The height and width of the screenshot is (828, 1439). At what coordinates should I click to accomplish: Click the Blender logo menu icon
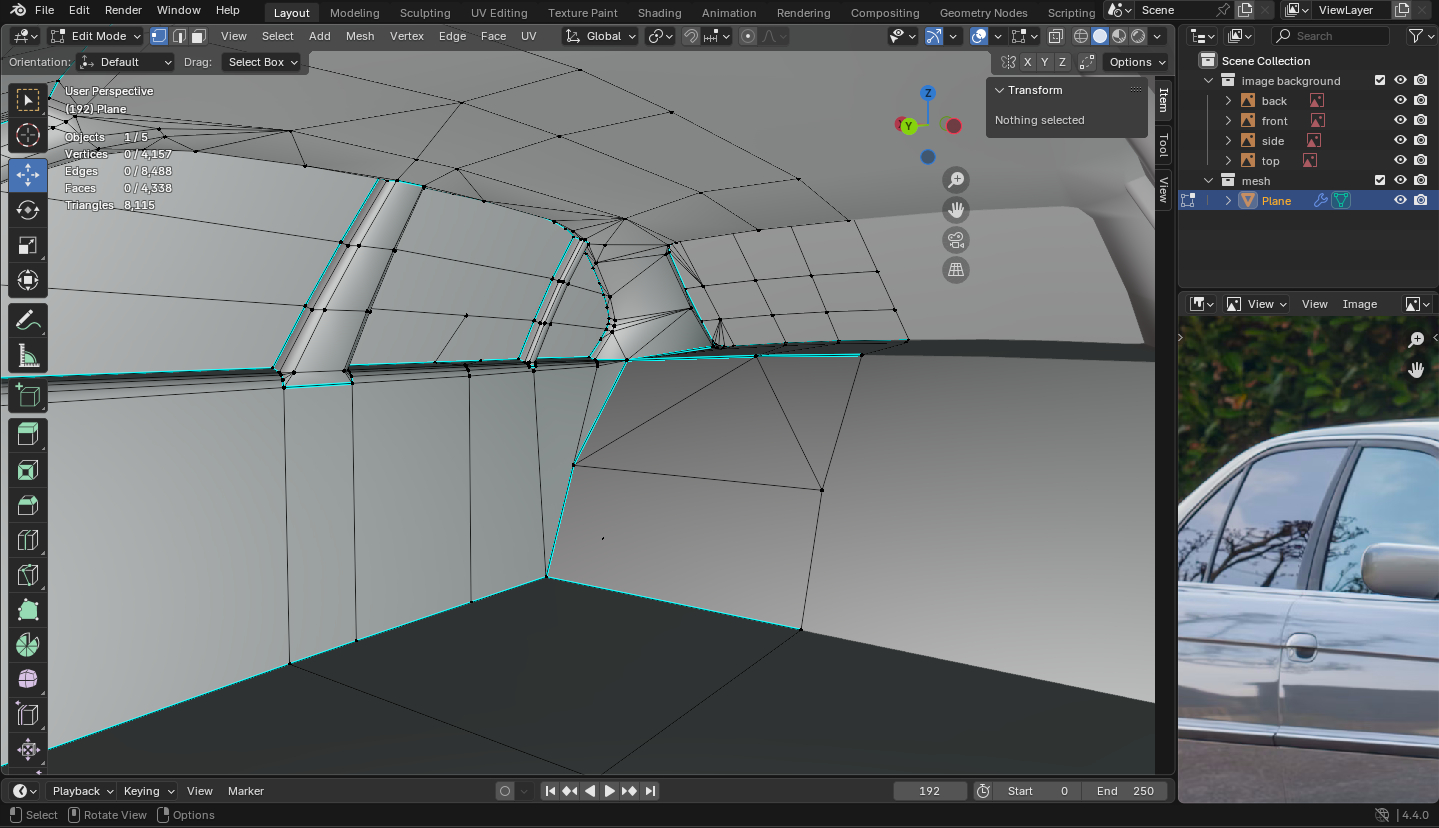(18, 10)
